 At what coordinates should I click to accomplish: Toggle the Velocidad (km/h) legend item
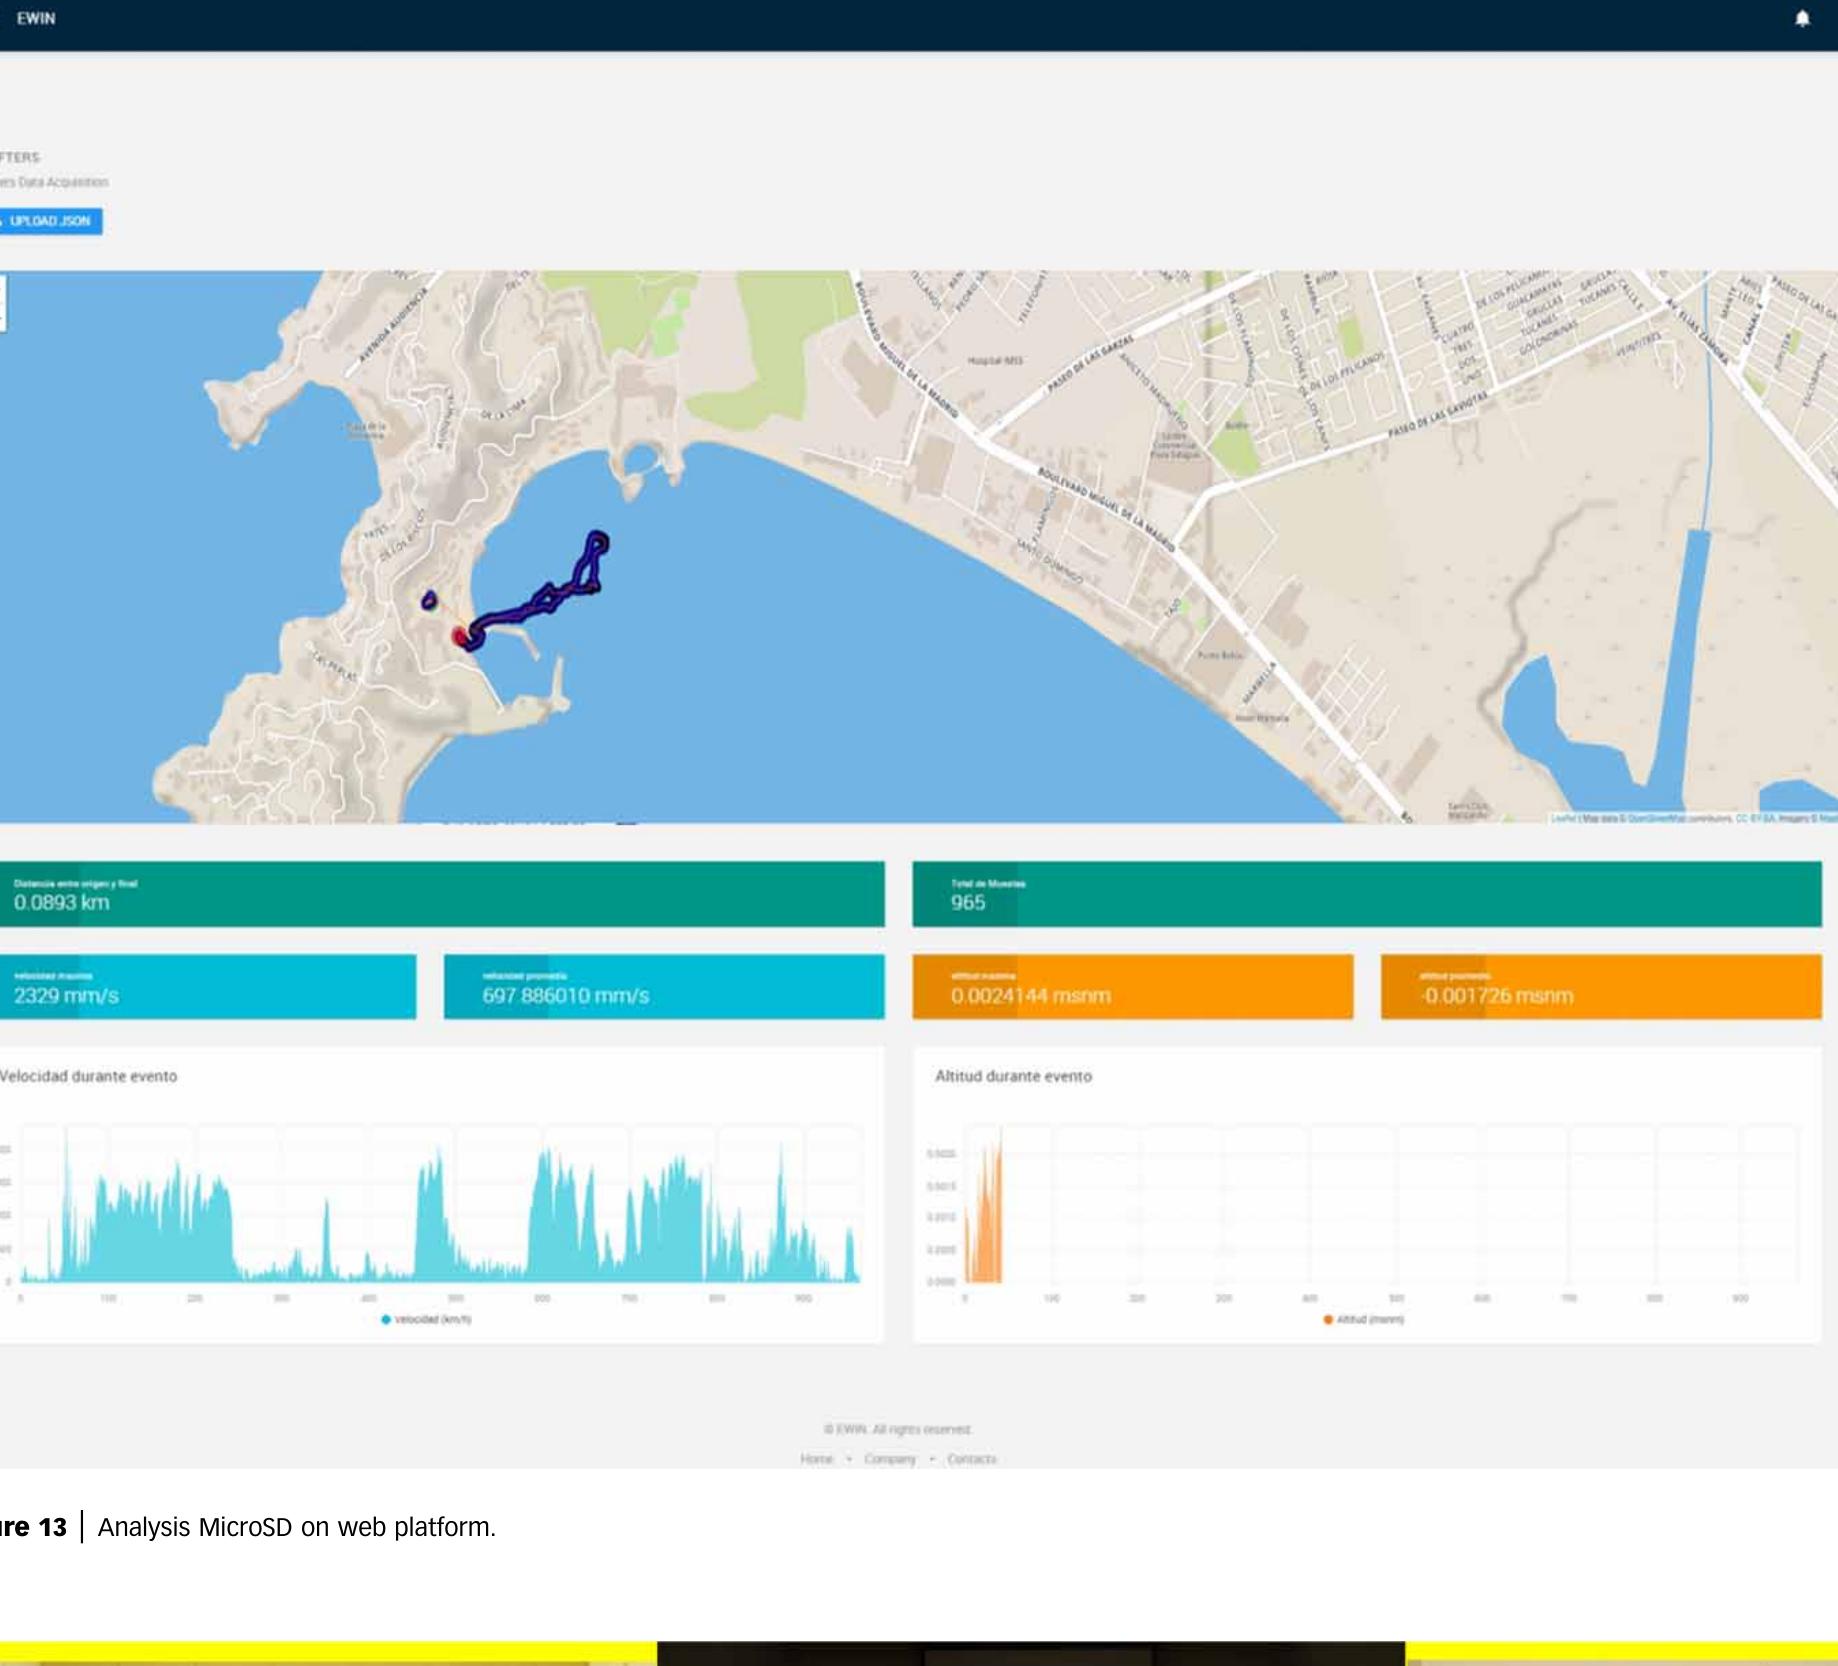pos(426,1320)
